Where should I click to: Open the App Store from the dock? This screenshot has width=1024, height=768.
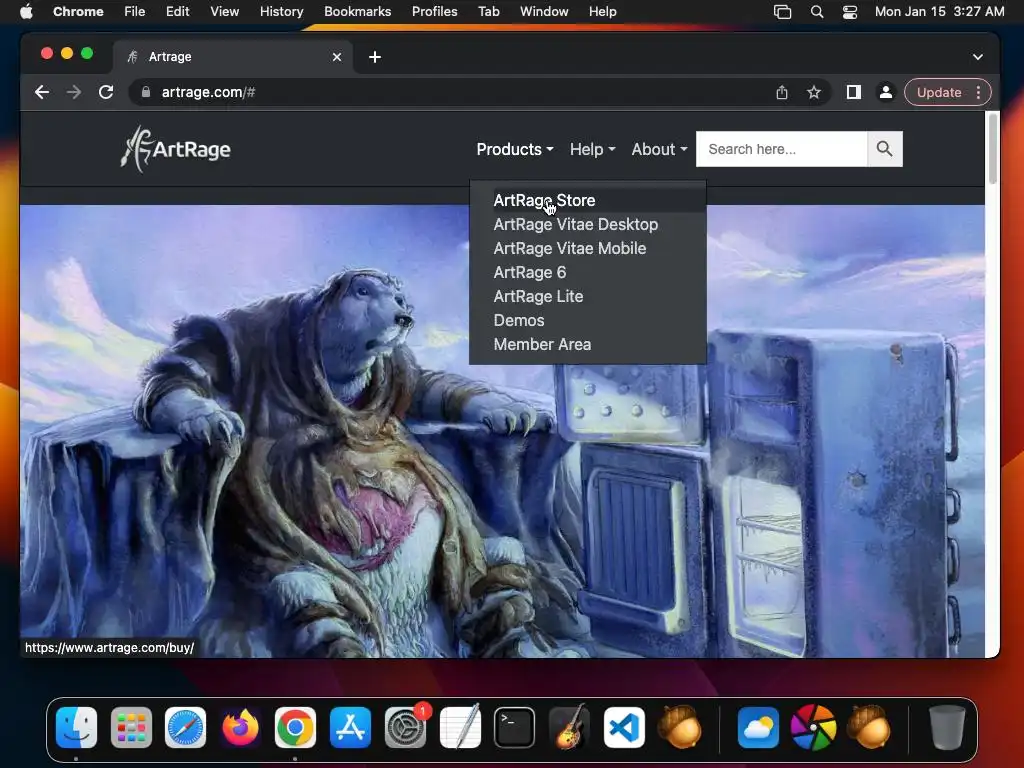350,727
